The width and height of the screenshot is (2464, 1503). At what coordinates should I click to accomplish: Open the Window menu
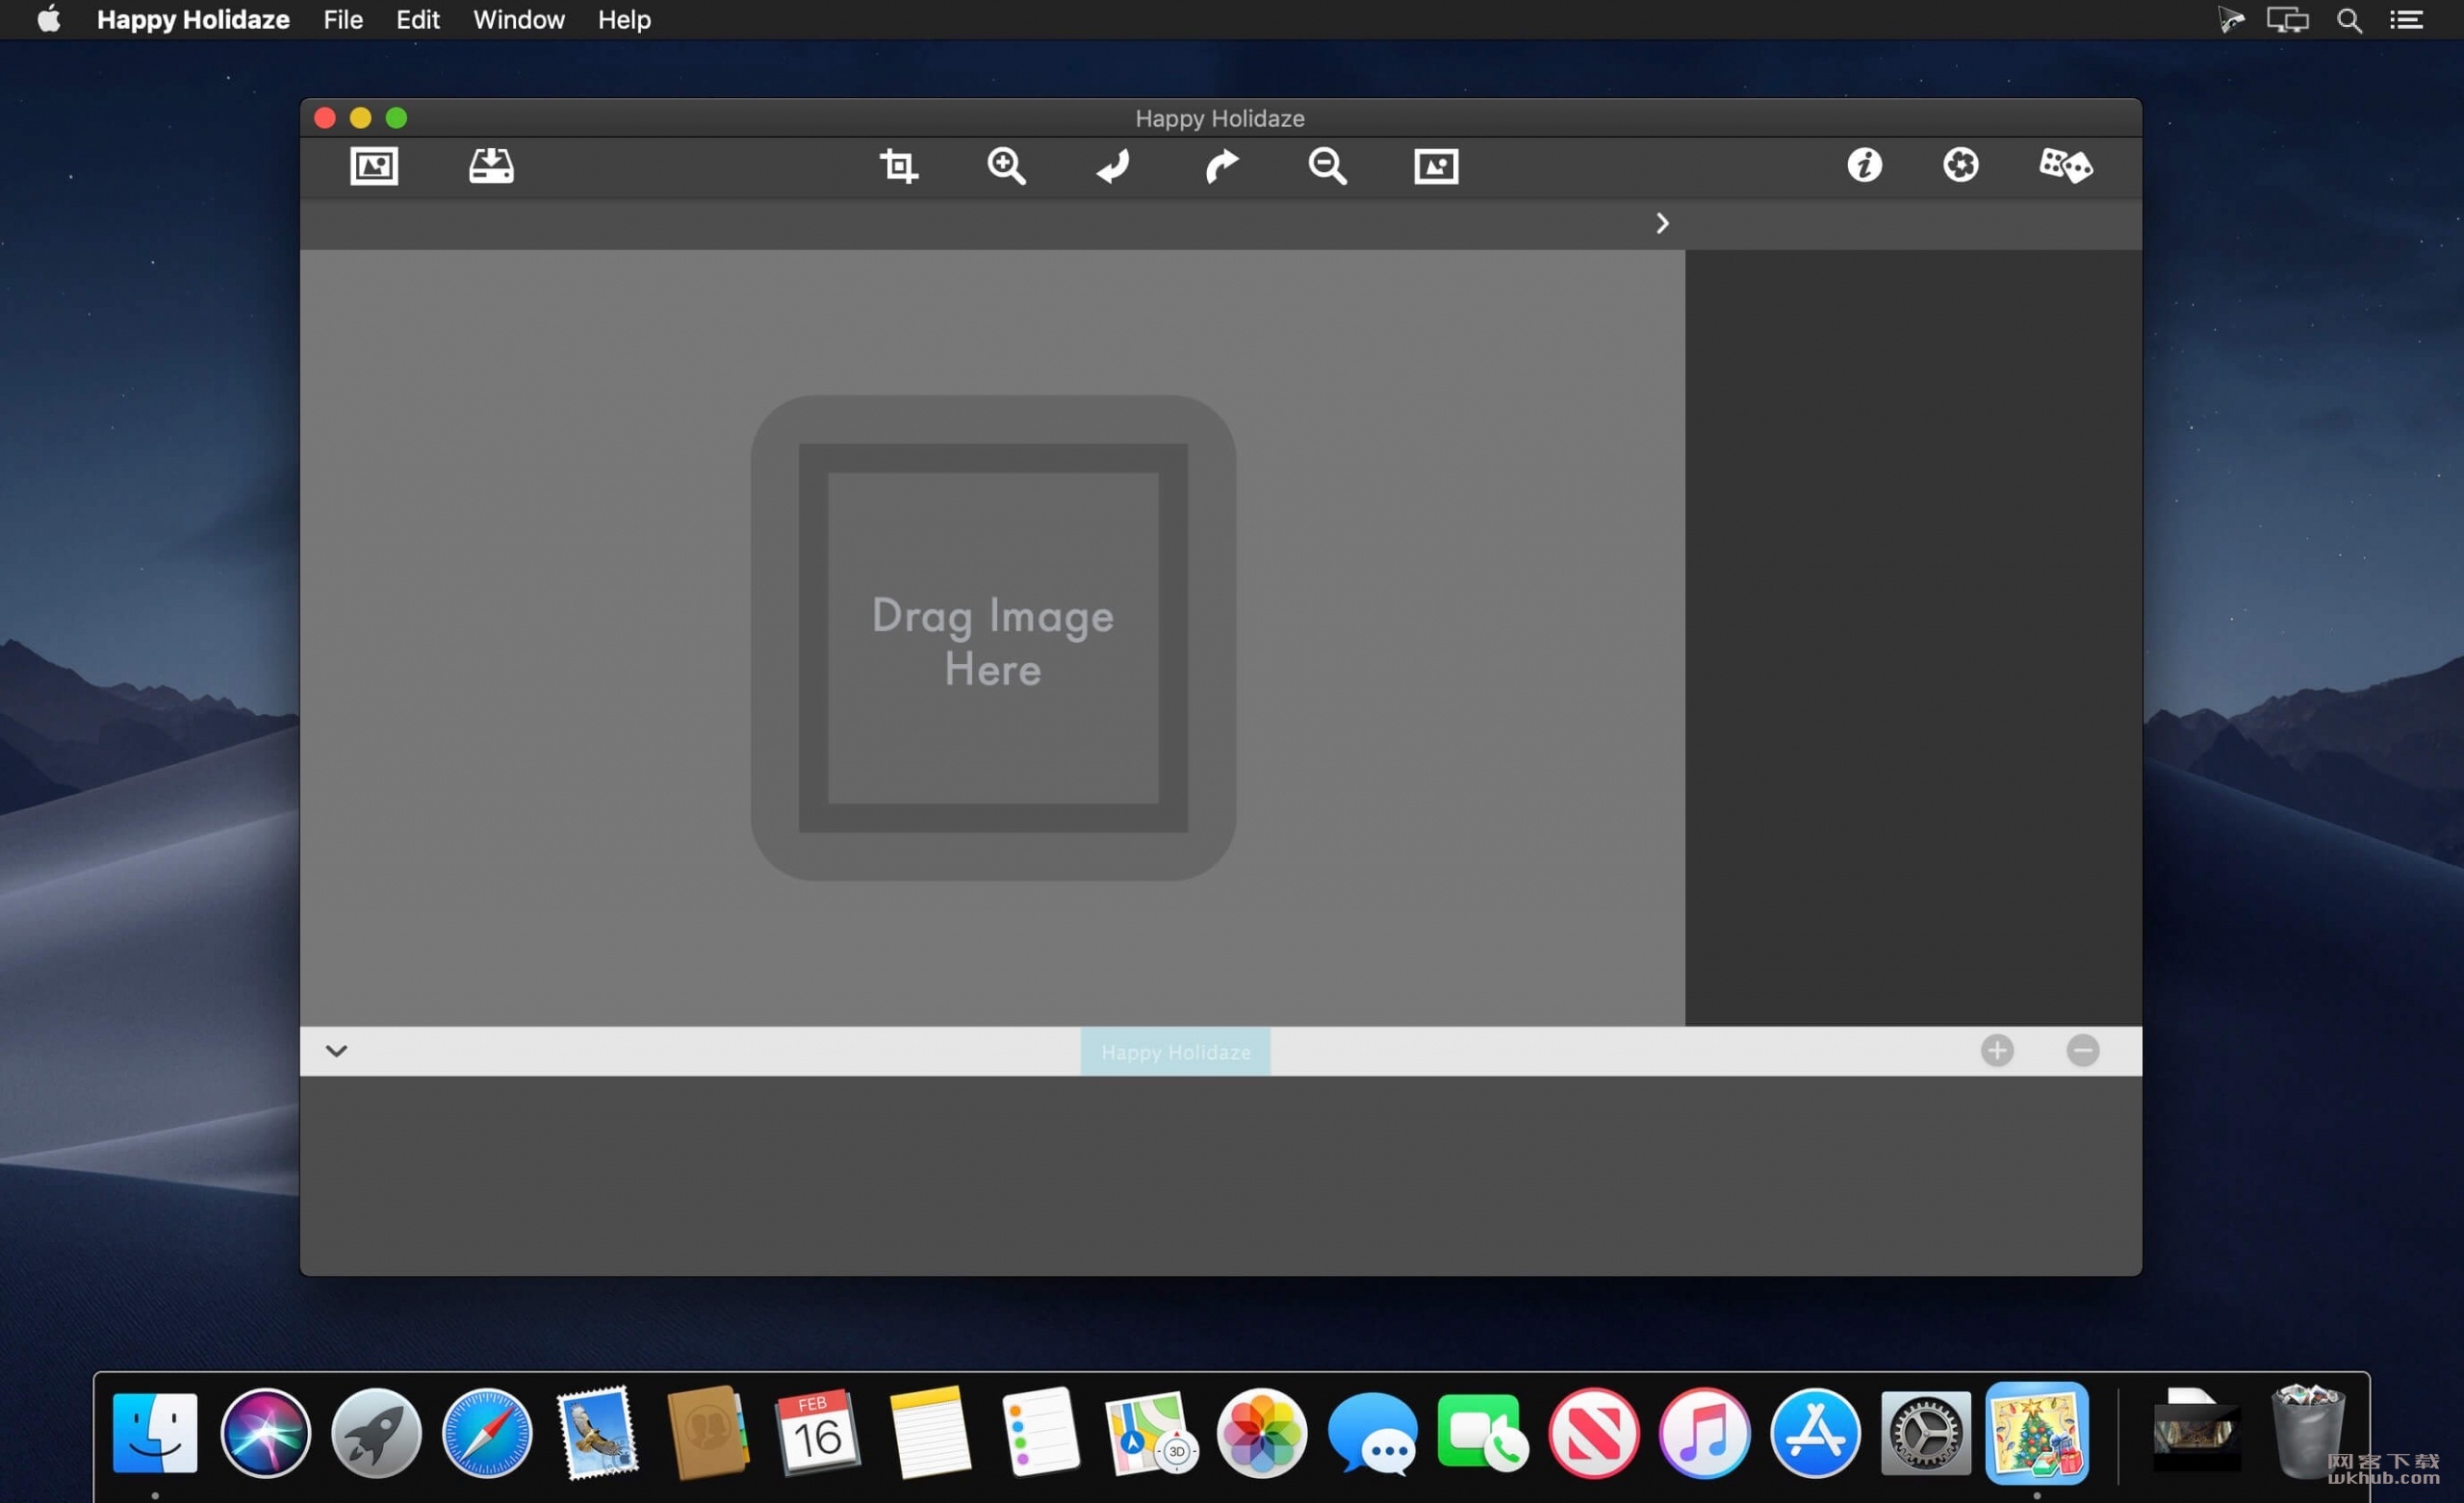click(x=519, y=20)
